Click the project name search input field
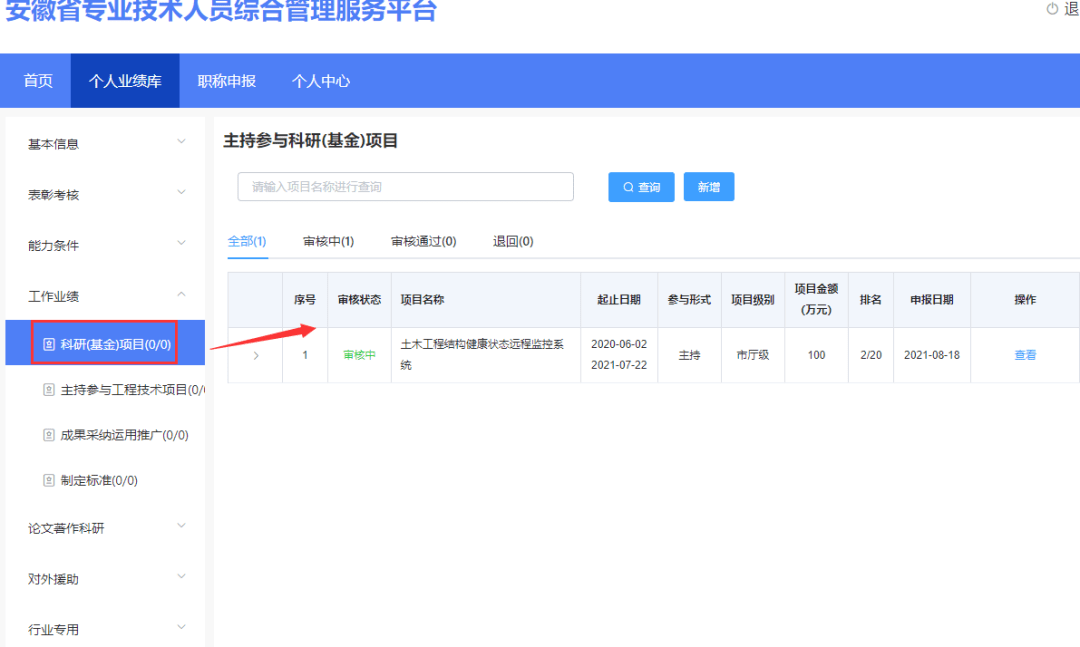Image resolution: width=1080 pixels, height=647 pixels. tap(405, 186)
